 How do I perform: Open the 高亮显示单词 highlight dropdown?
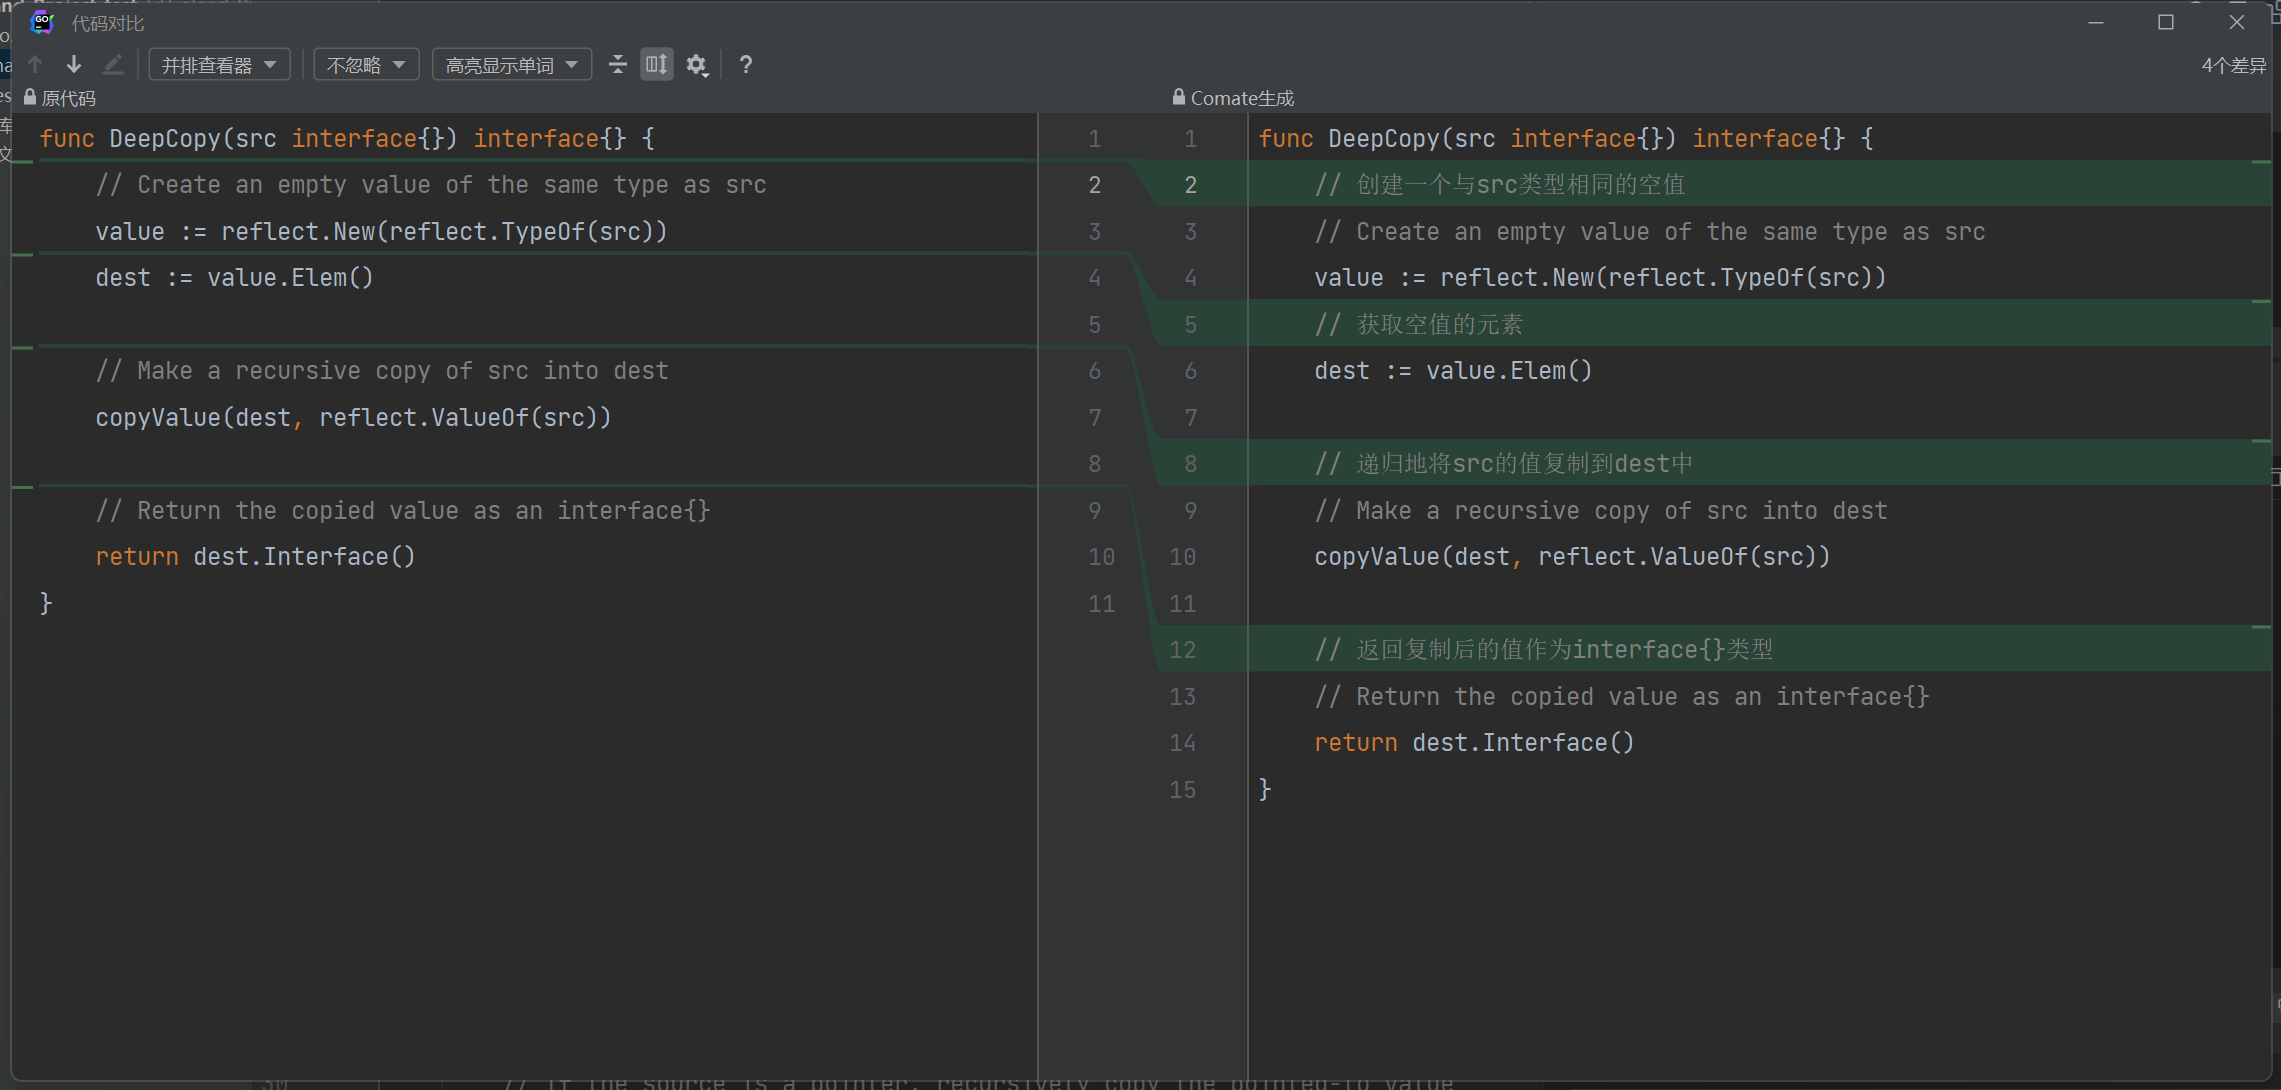point(512,65)
